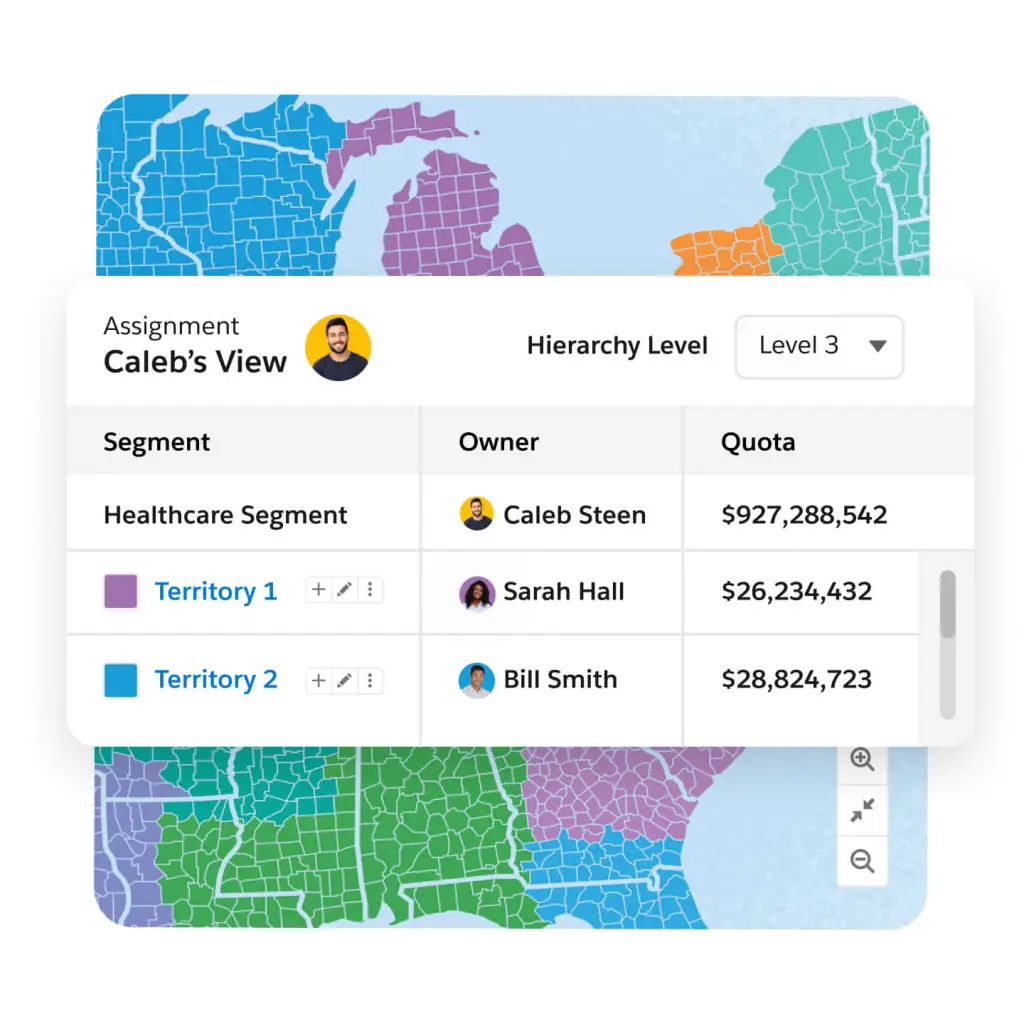Click Caleb's profile photo in the header
This screenshot has height=1024, width=1024.
click(x=338, y=347)
